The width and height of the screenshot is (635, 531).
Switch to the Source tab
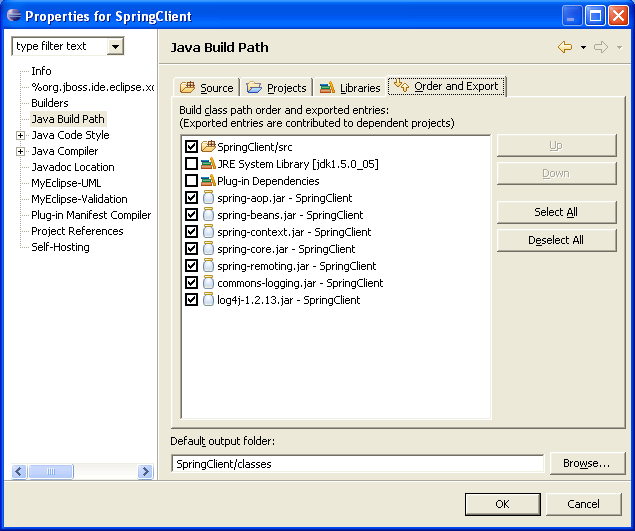(x=207, y=87)
